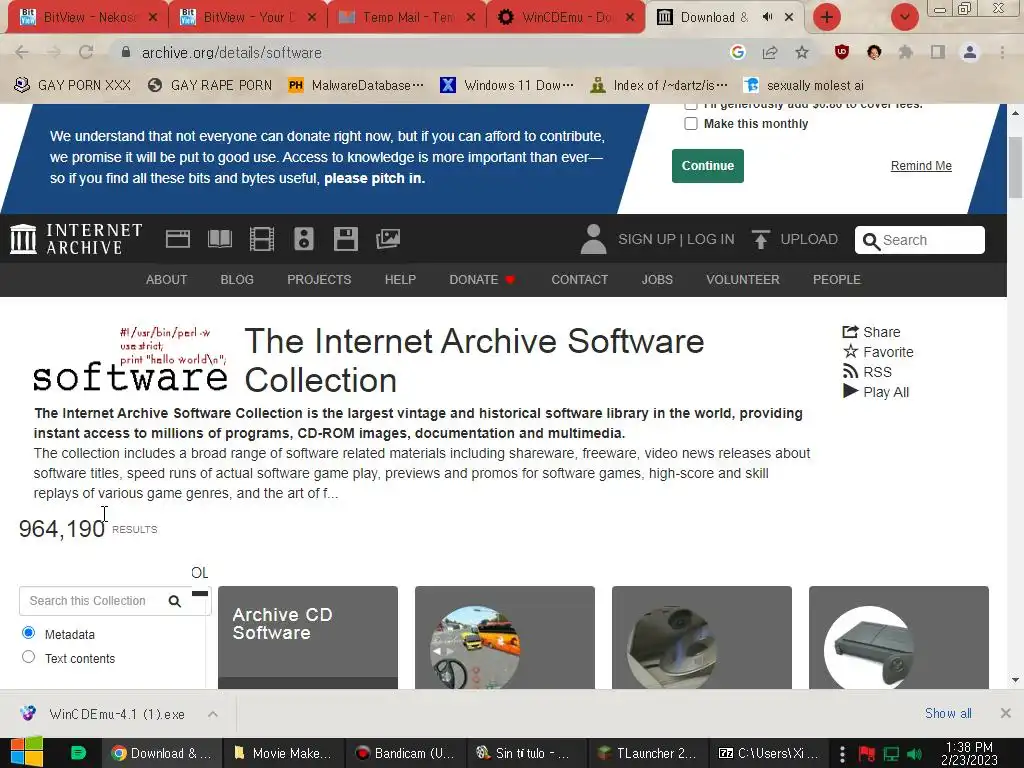
Task: Click the Google icon in address bar
Action: point(737,52)
